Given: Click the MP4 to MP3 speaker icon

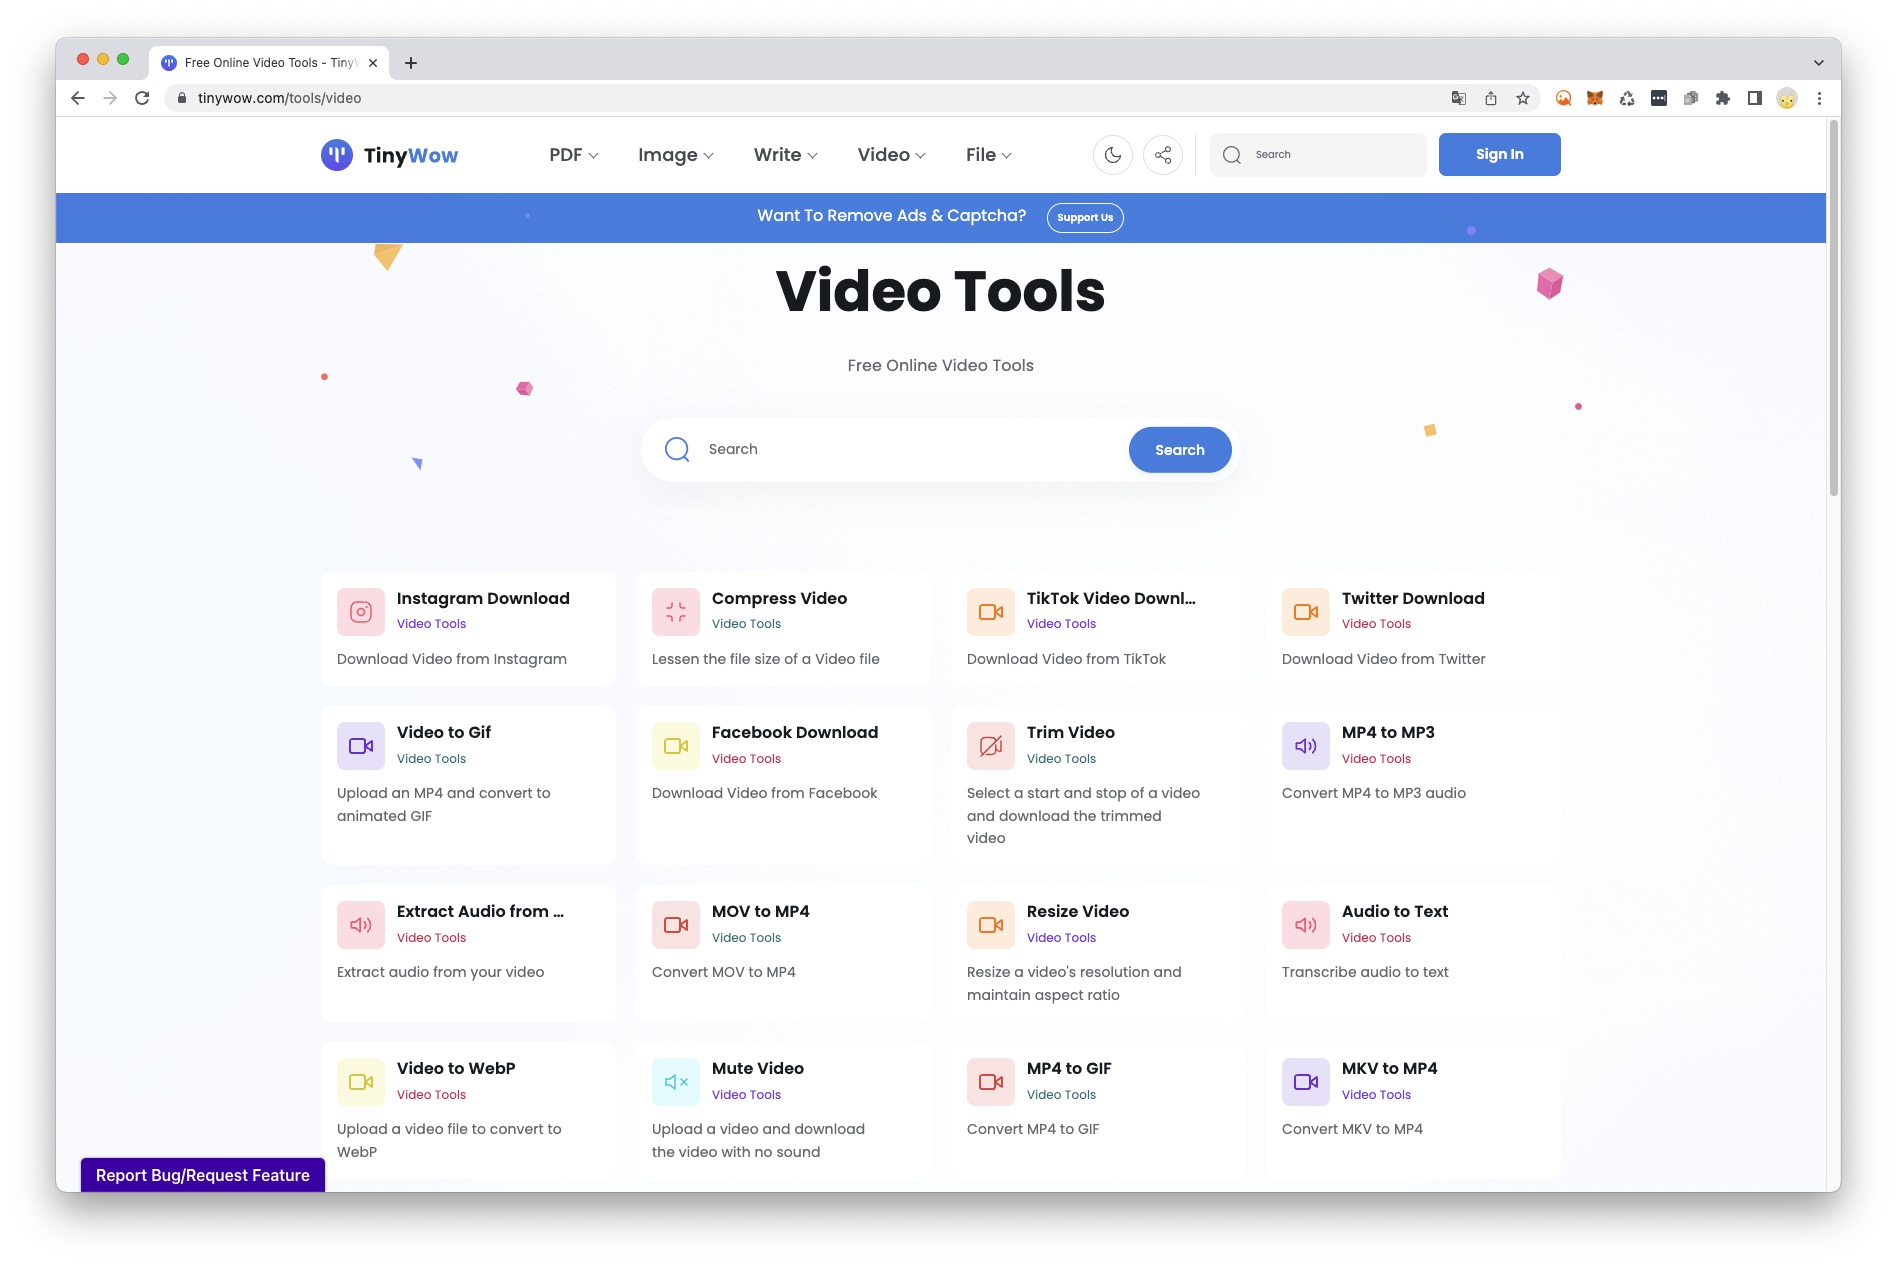Looking at the screenshot, I should coord(1305,746).
